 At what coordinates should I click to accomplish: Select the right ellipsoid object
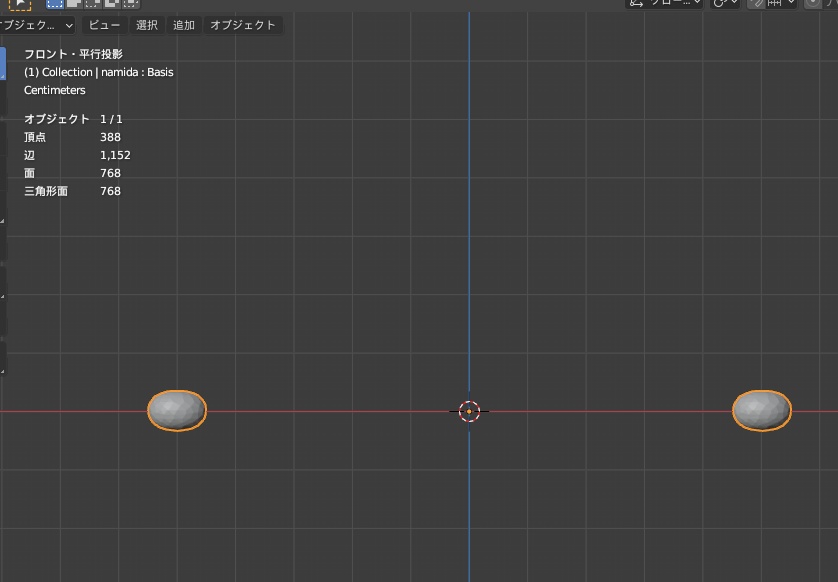point(761,409)
